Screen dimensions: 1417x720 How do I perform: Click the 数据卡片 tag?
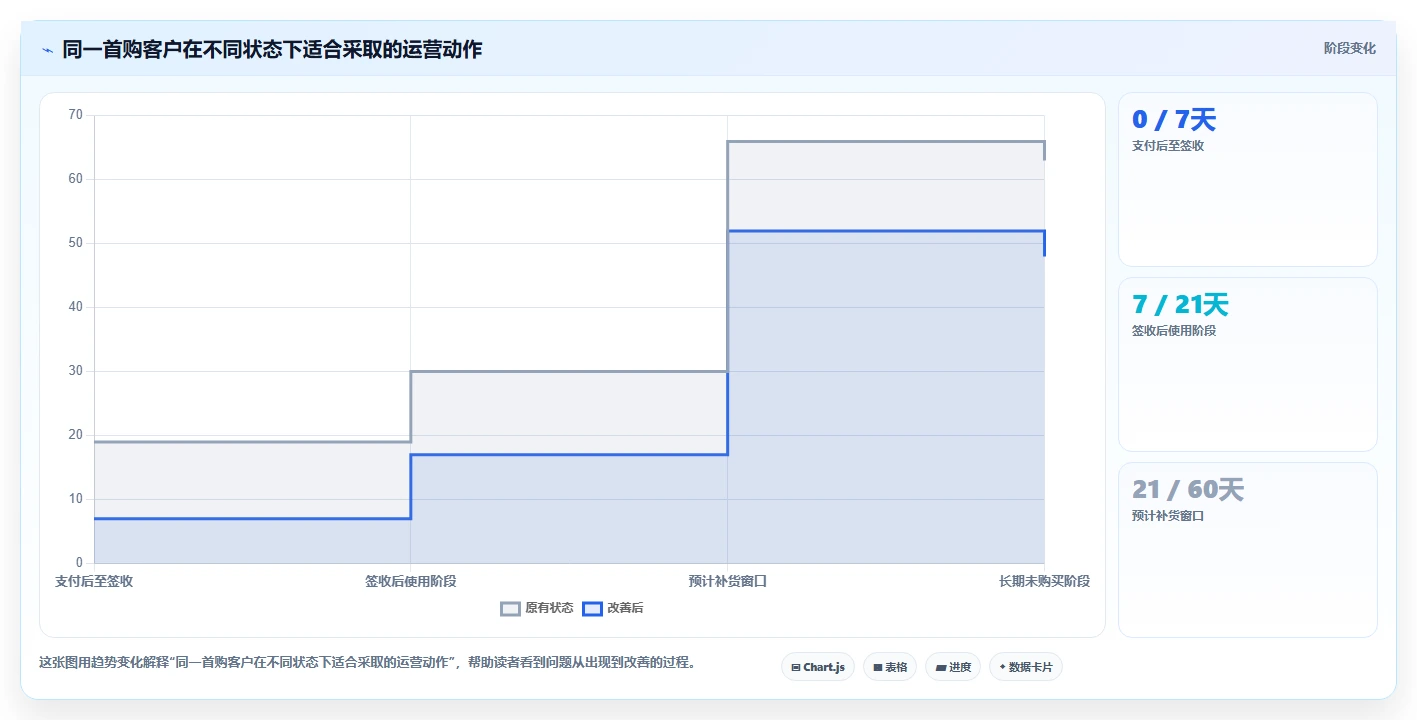click(x=1025, y=667)
